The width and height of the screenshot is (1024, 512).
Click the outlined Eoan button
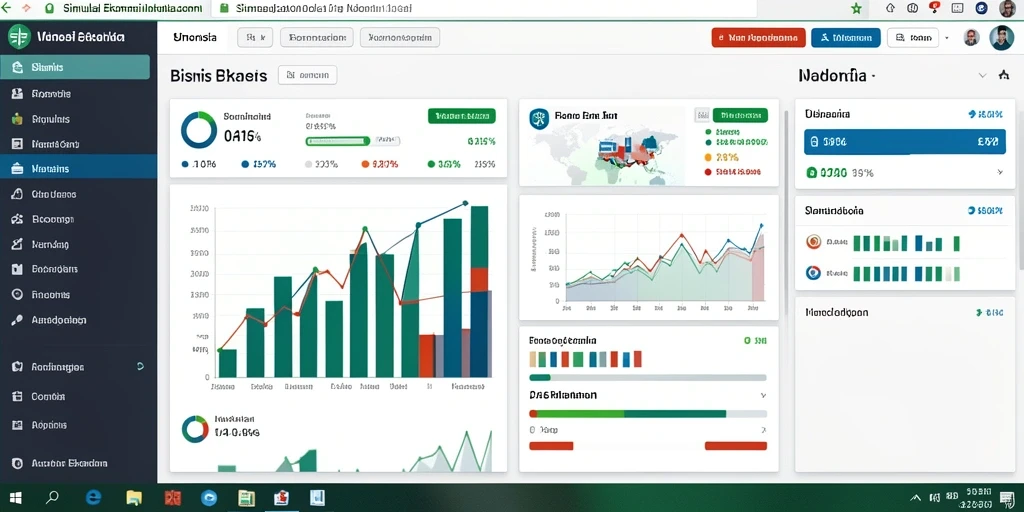pos(913,38)
